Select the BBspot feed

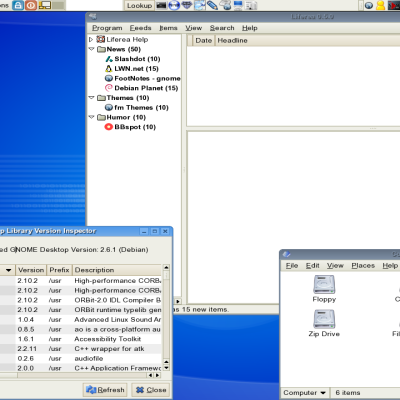130,127
